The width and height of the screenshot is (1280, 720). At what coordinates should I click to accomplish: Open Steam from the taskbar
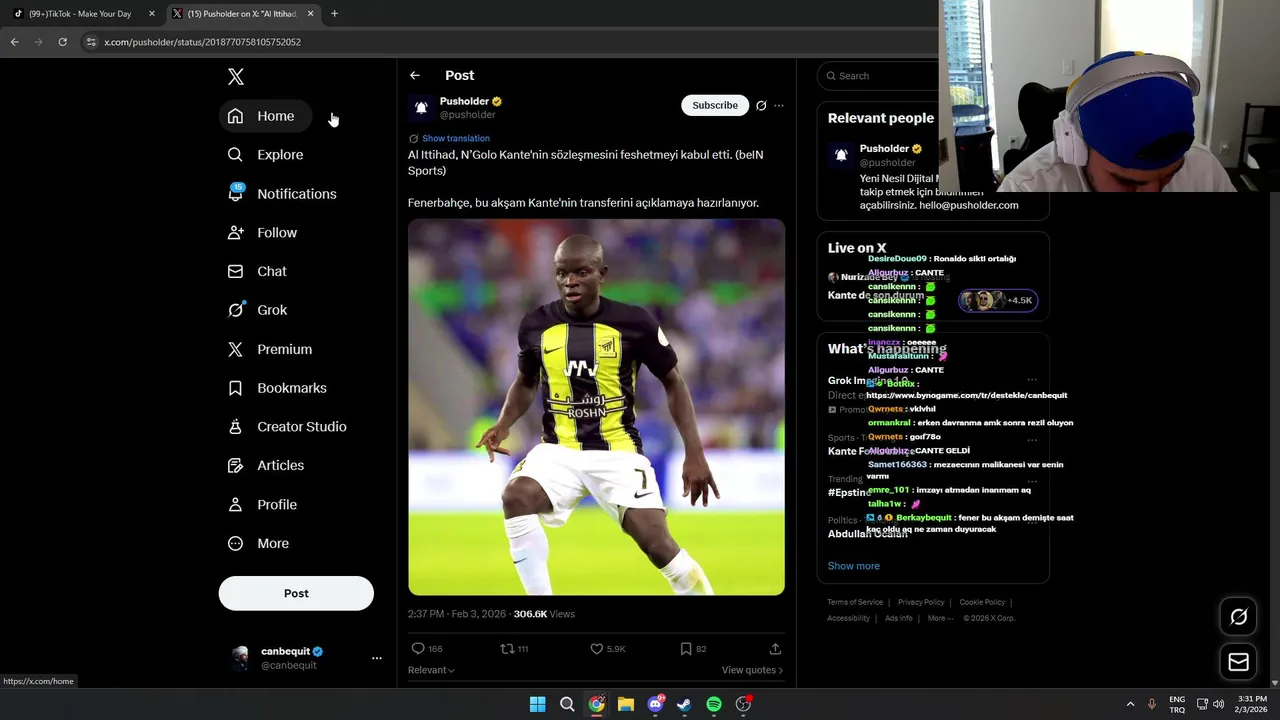click(x=684, y=704)
